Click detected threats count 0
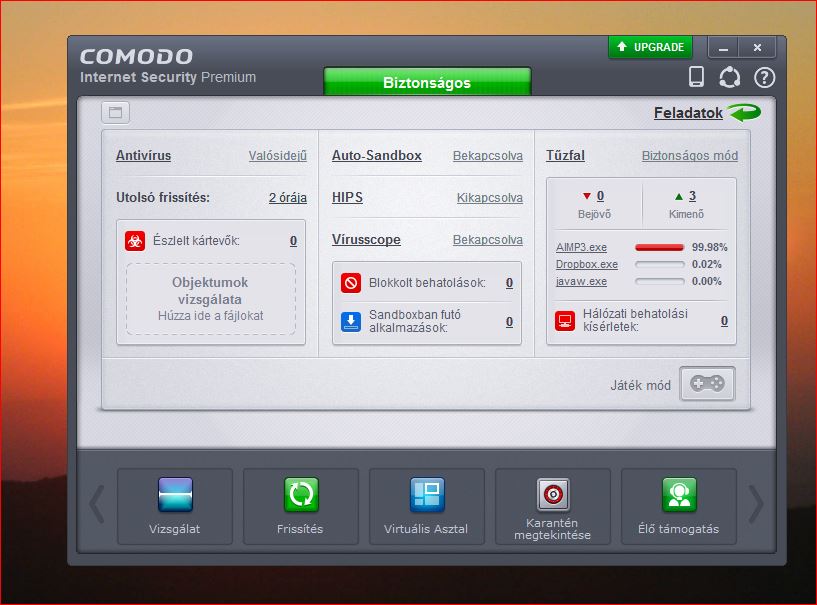Viewport: 817px width, 605px height. pos(293,241)
